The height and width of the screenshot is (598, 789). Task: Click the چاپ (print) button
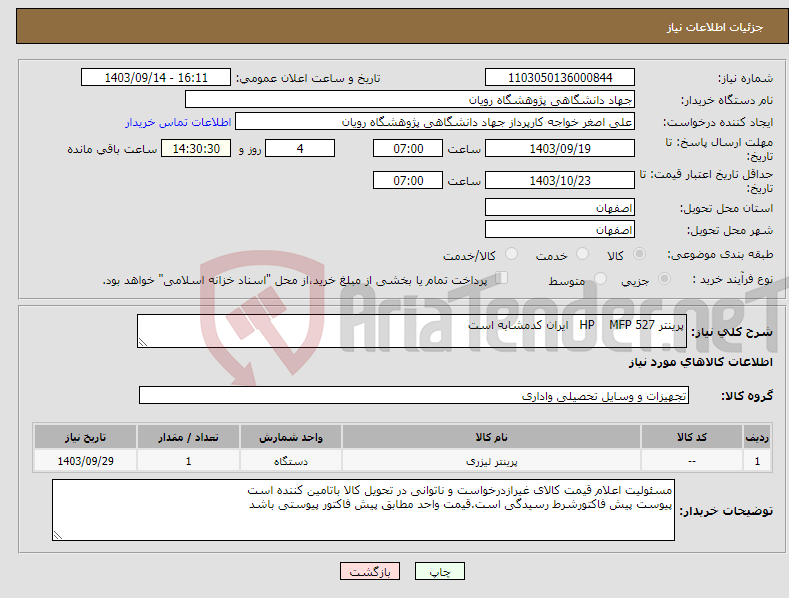439,571
